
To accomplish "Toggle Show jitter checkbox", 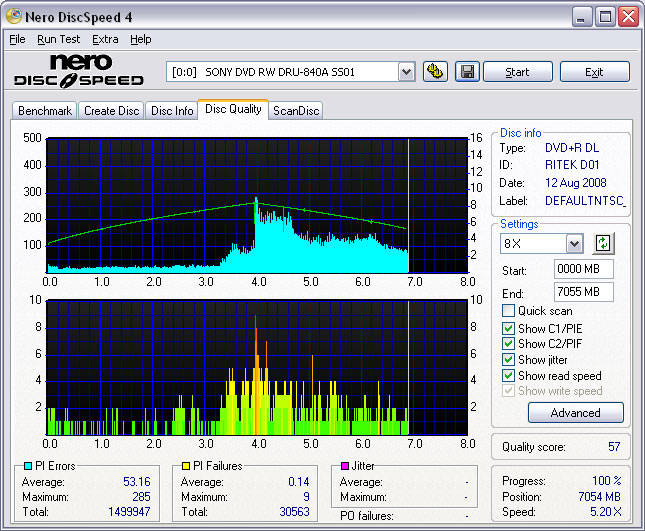I will 508,359.
